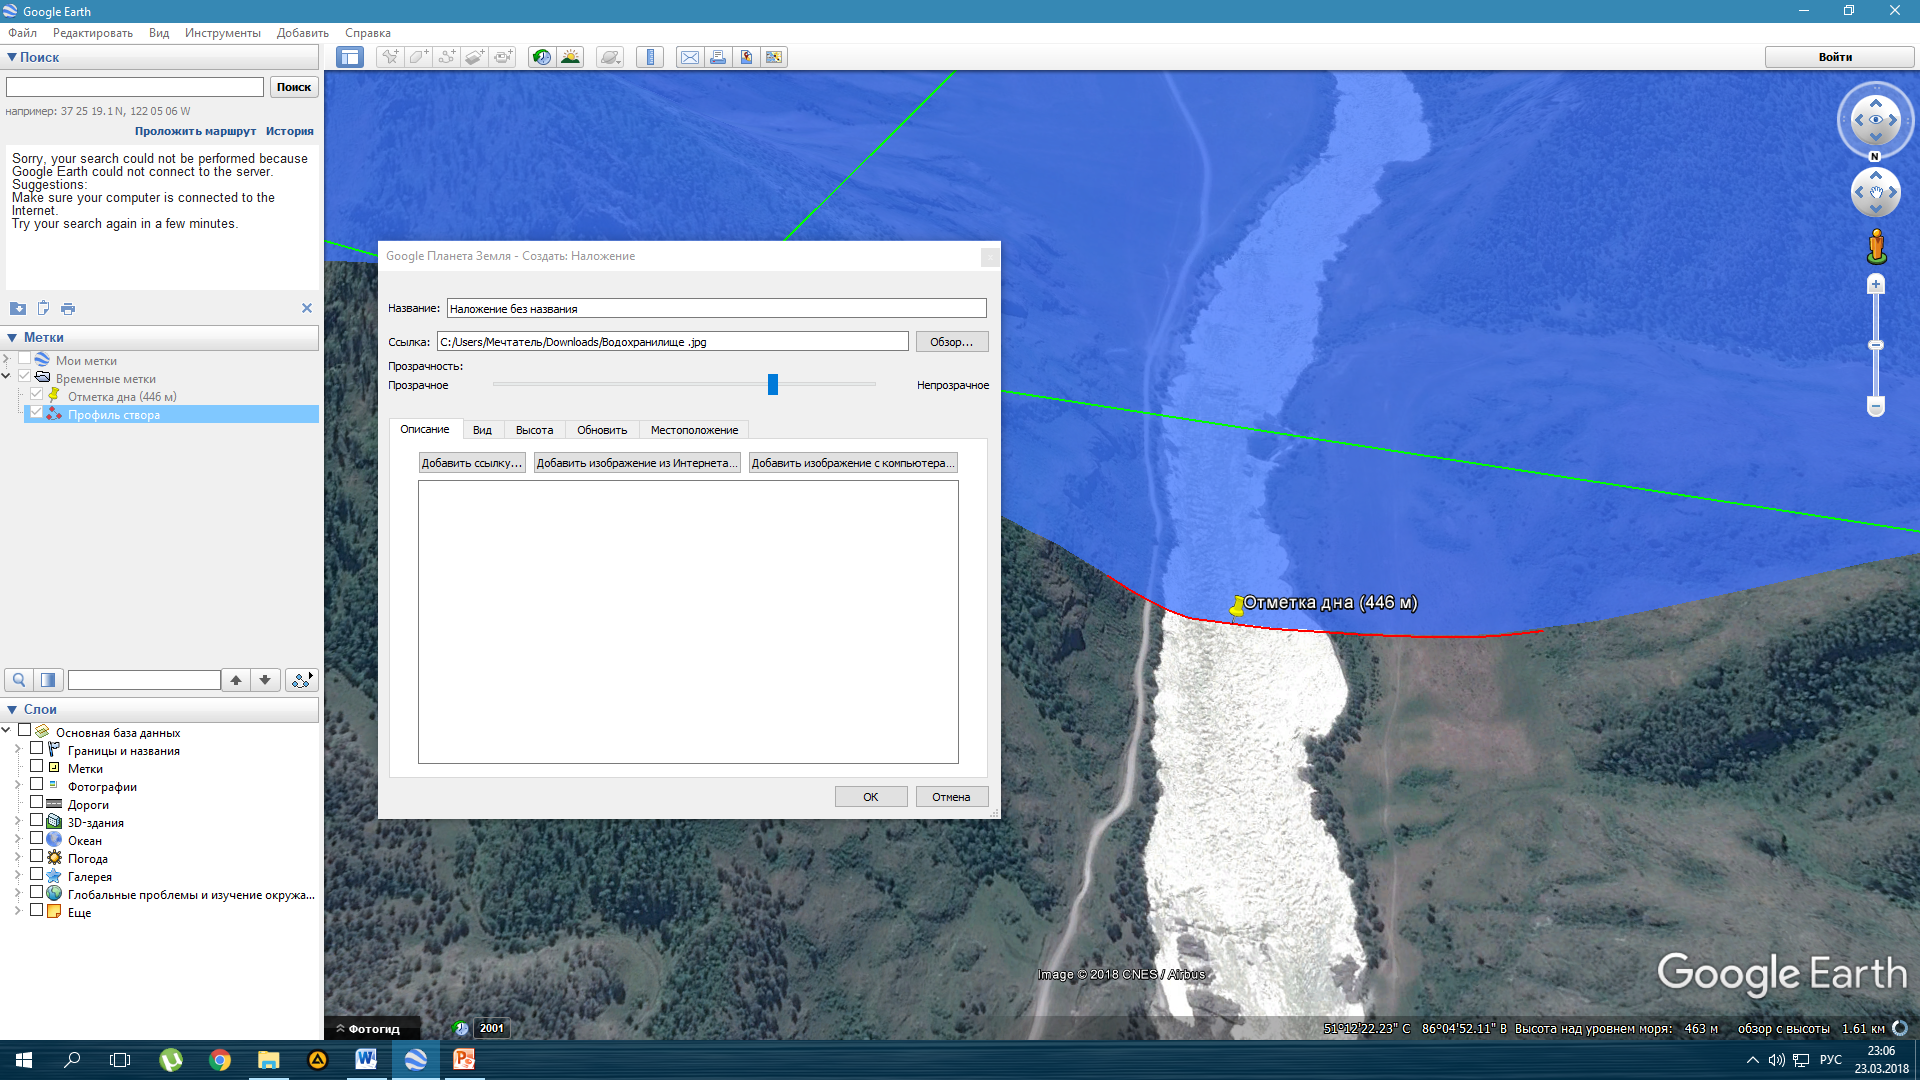Toggle sunlight across landscape icon

tap(570, 57)
